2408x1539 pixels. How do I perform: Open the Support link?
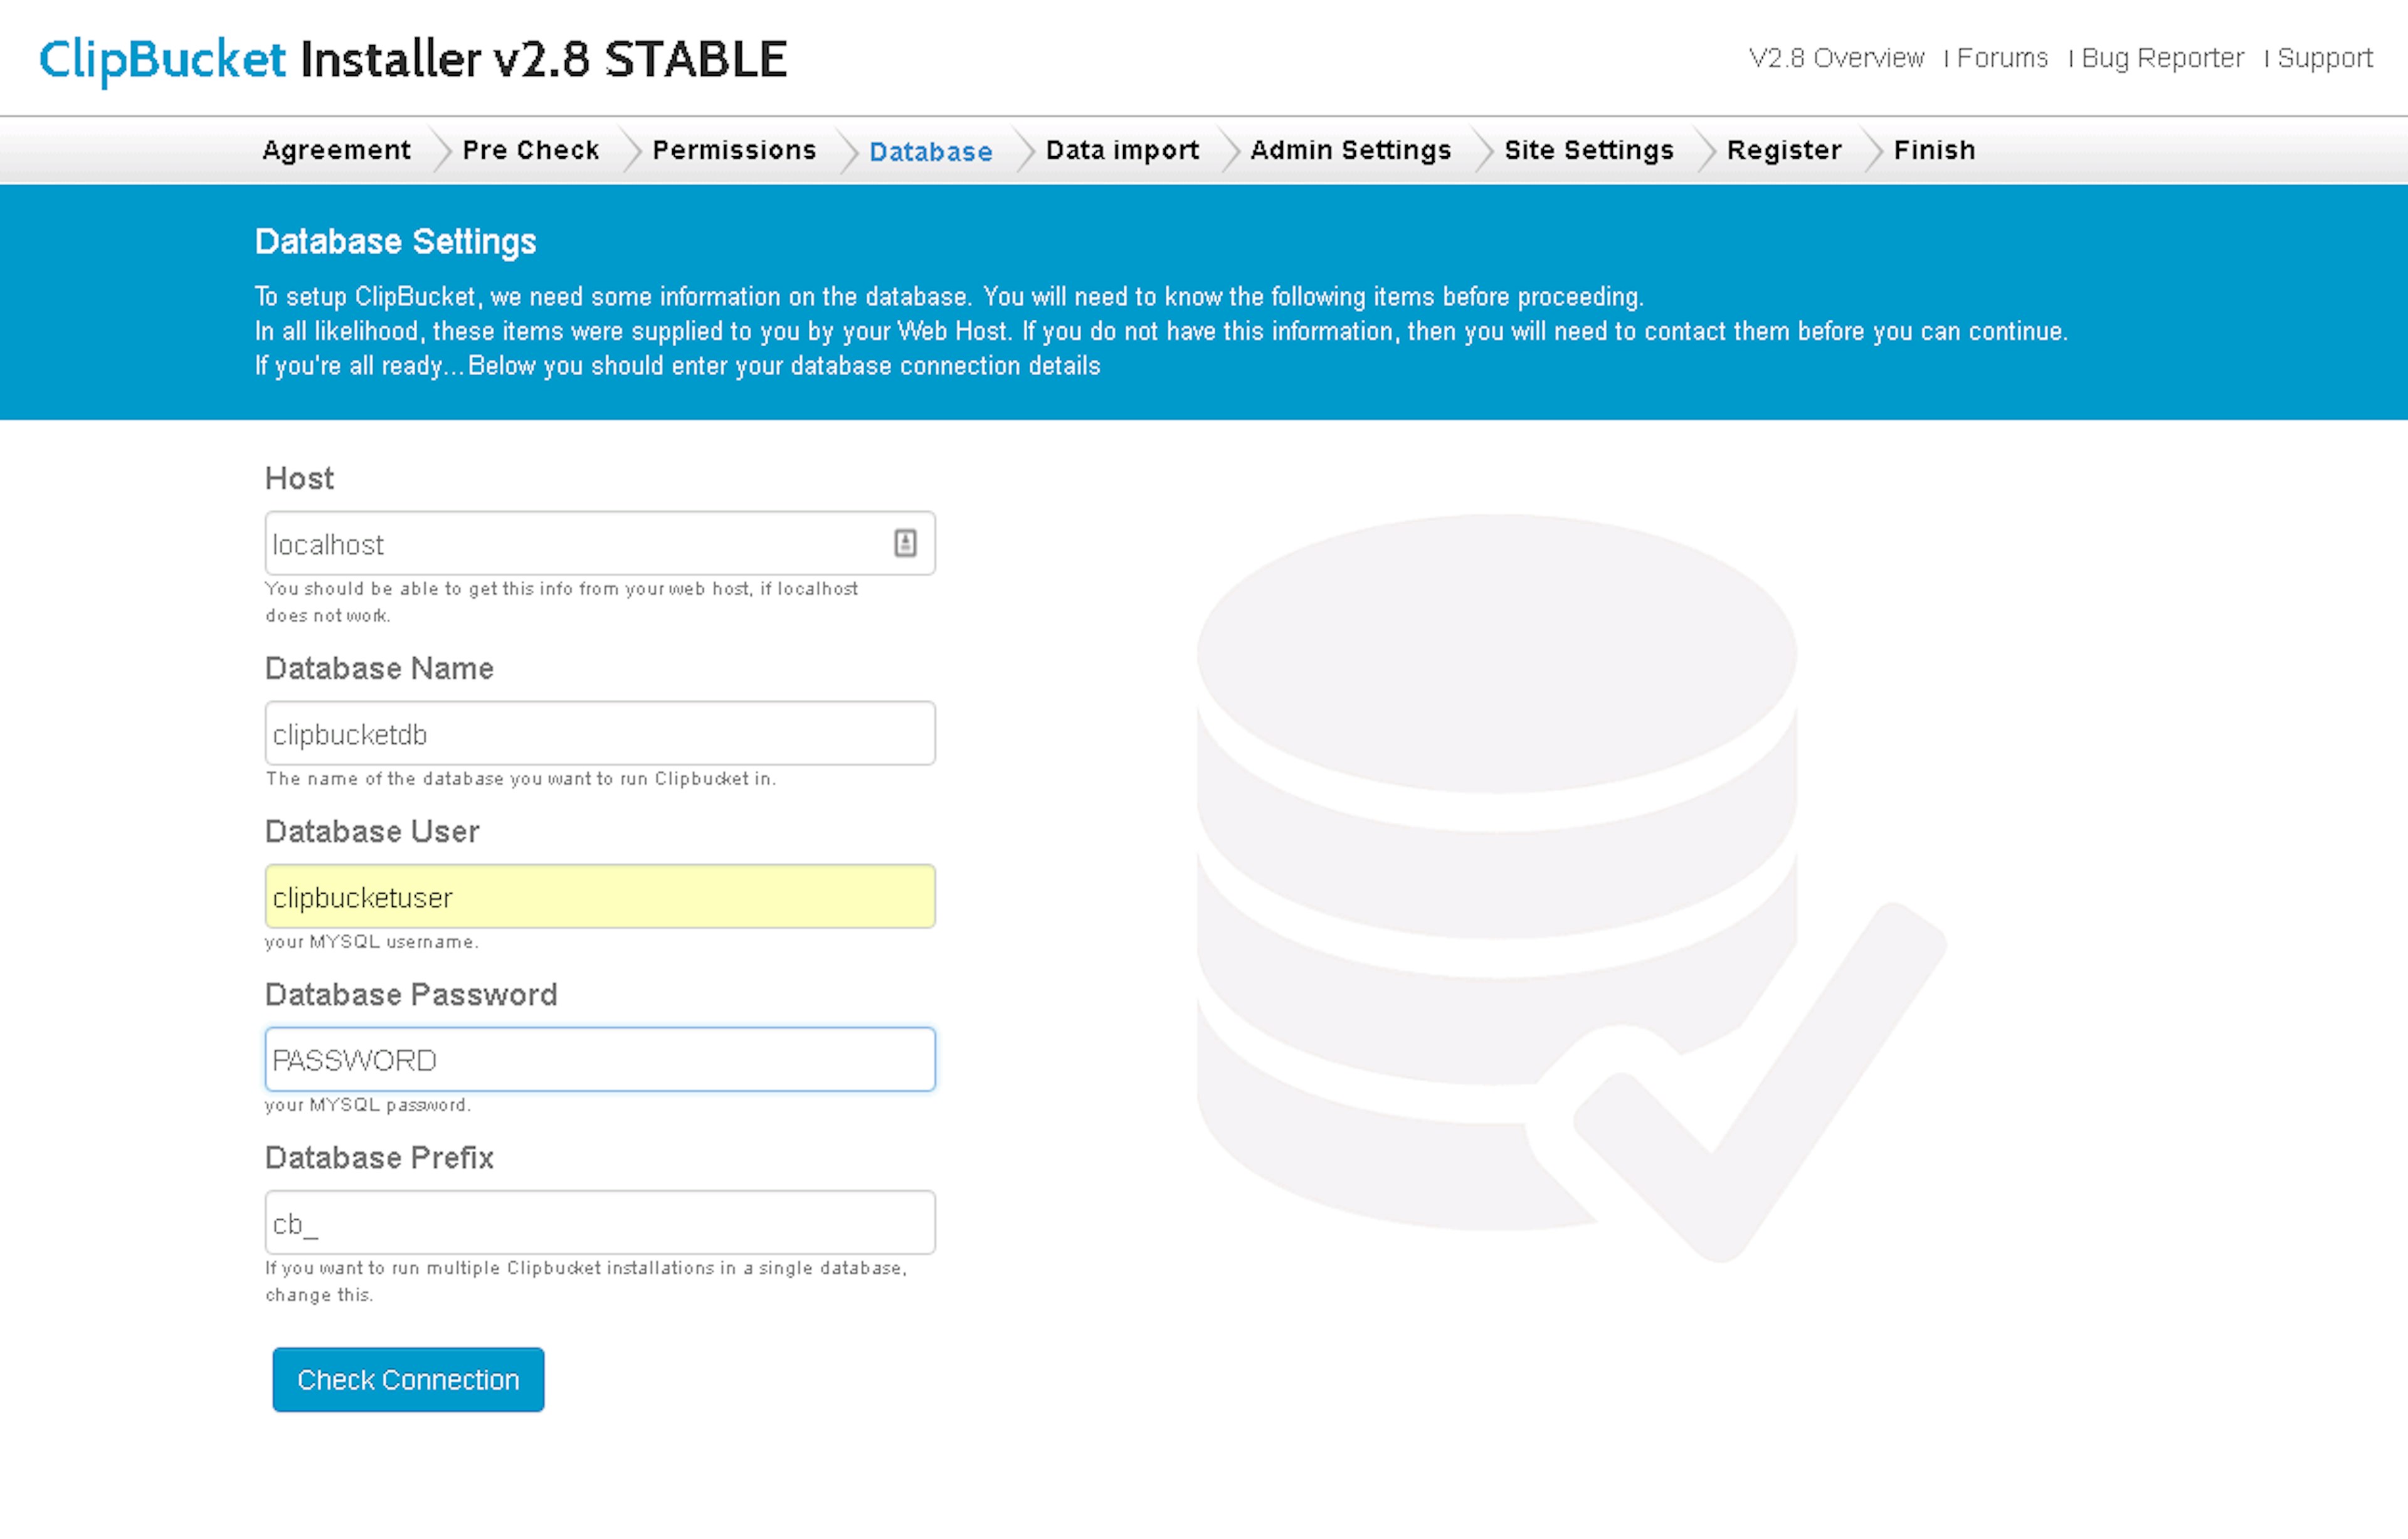(x=2324, y=58)
